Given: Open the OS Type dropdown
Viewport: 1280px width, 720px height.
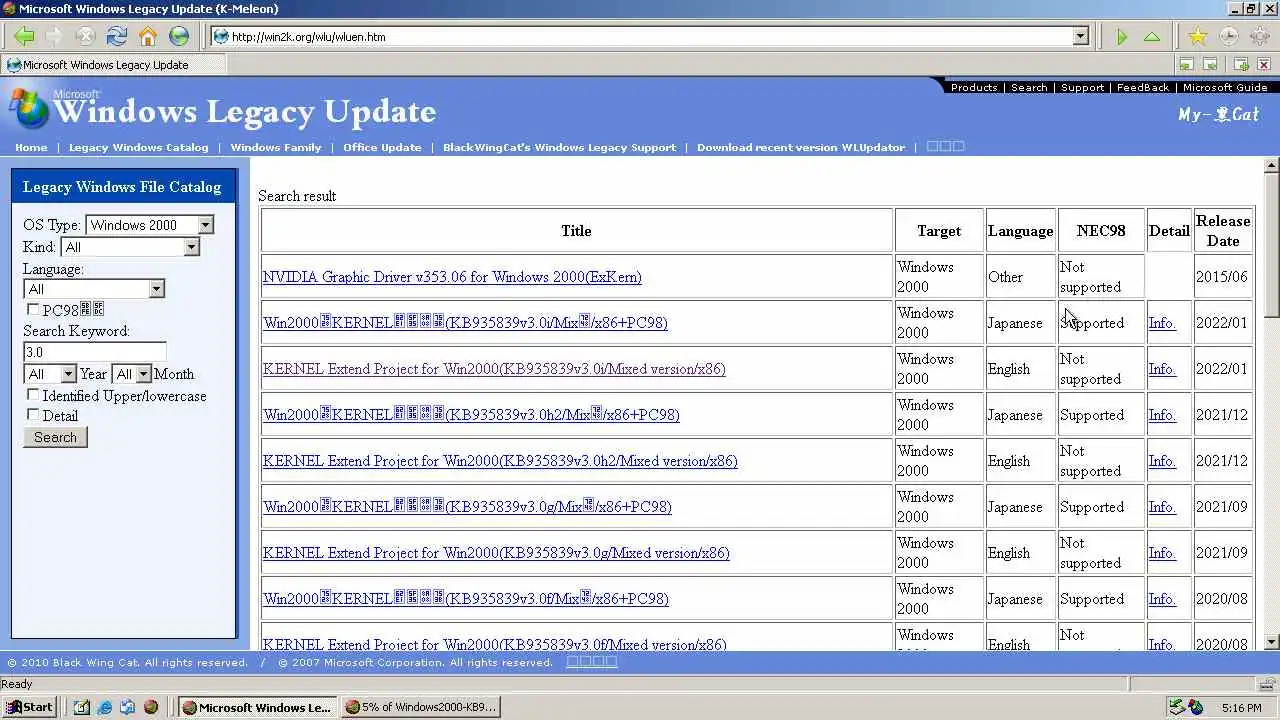Looking at the screenshot, I should click(150, 225).
